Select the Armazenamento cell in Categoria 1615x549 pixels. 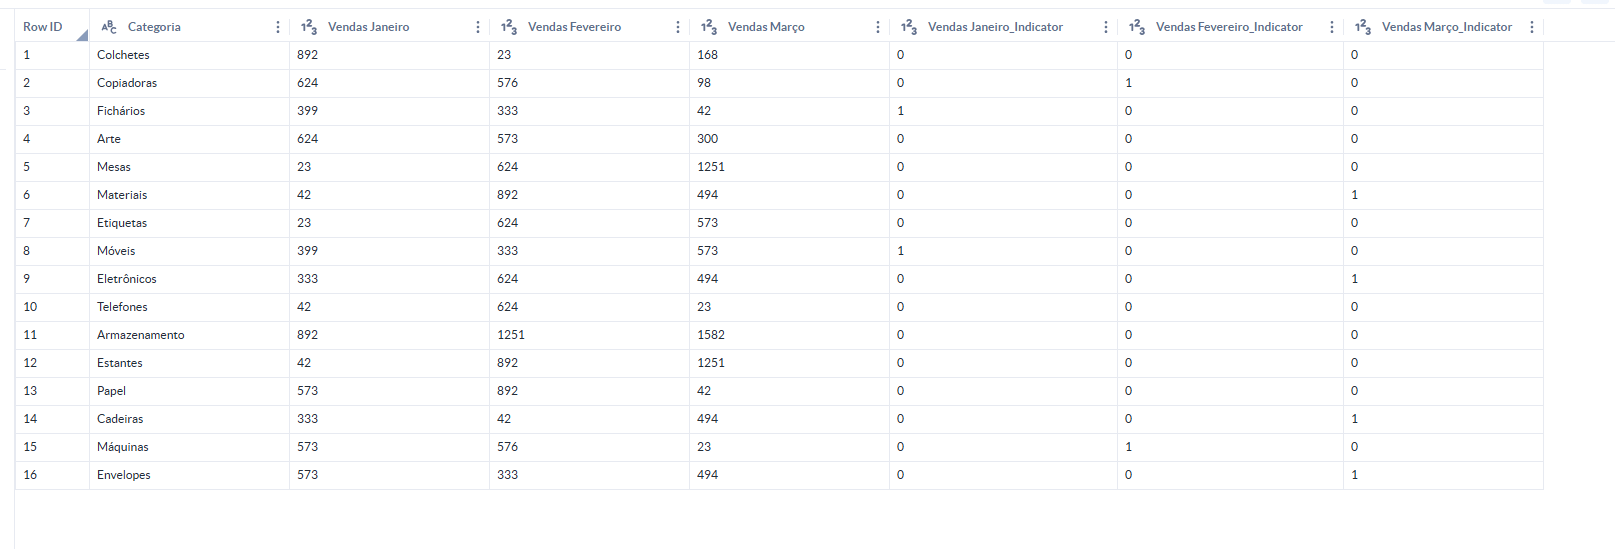pyautogui.click(x=141, y=335)
